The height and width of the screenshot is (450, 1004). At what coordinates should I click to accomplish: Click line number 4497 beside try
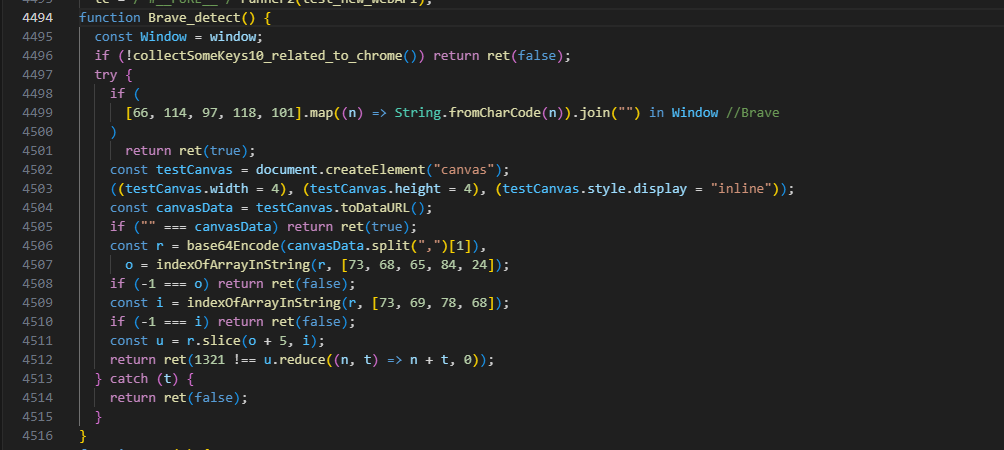(x=37, y=75)
